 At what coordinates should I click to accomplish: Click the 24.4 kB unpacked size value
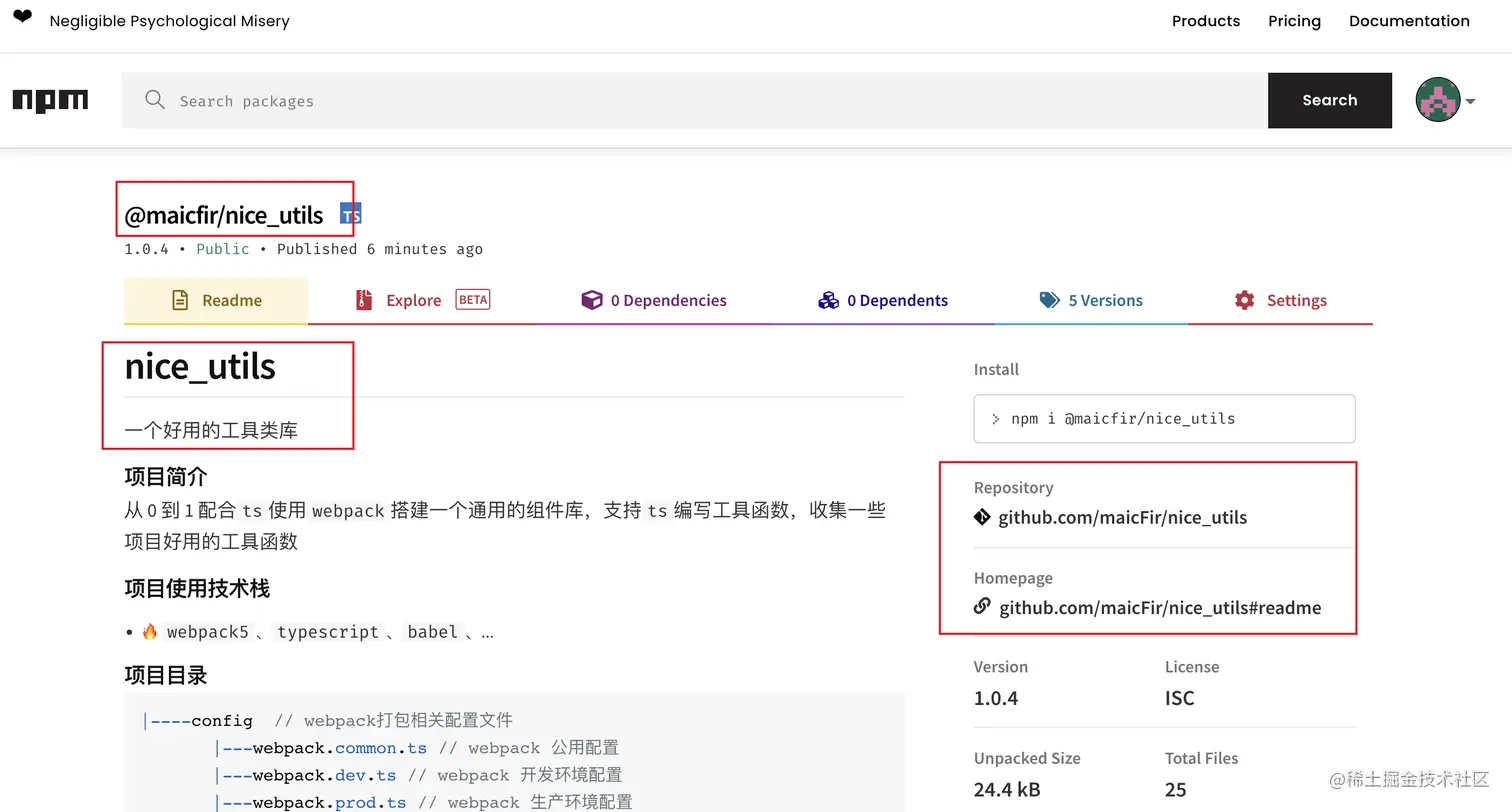(x=1007, y=790)
